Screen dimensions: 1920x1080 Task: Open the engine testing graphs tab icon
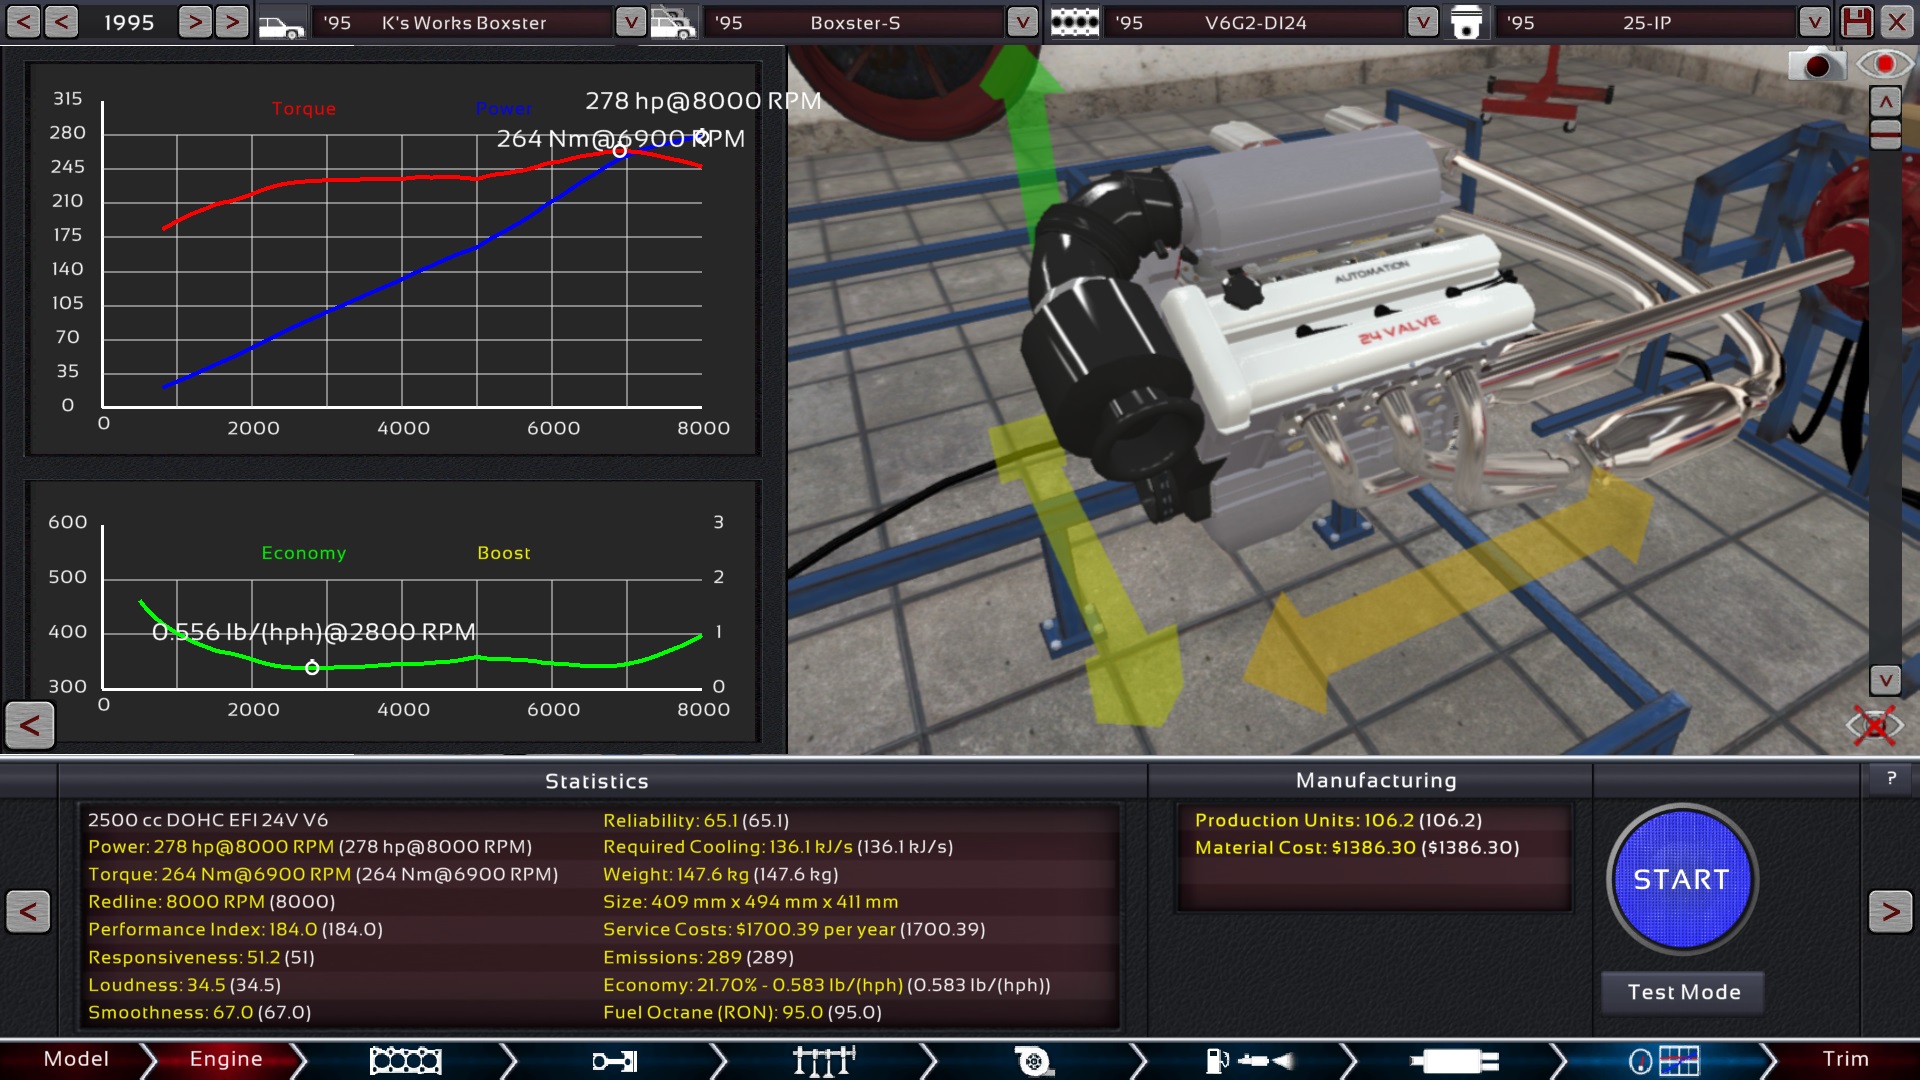point(1664,1060)
